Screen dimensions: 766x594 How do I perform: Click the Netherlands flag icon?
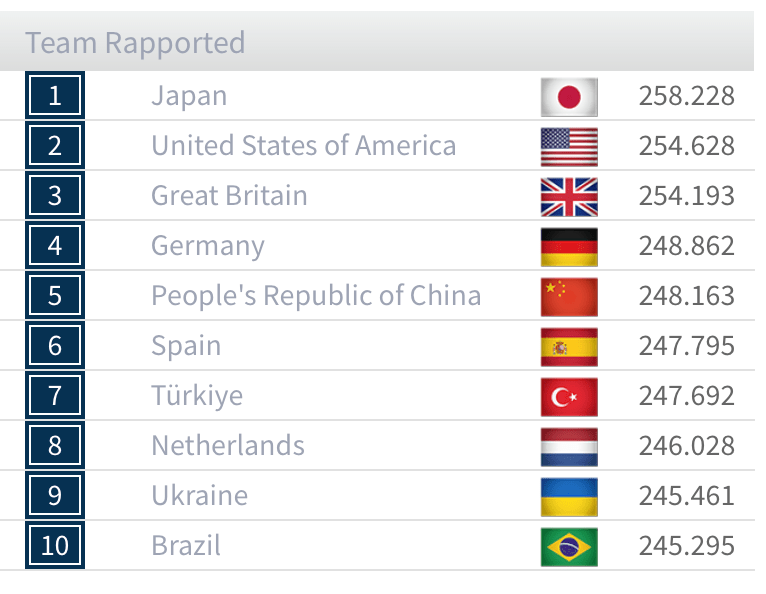tap(569, 446)
